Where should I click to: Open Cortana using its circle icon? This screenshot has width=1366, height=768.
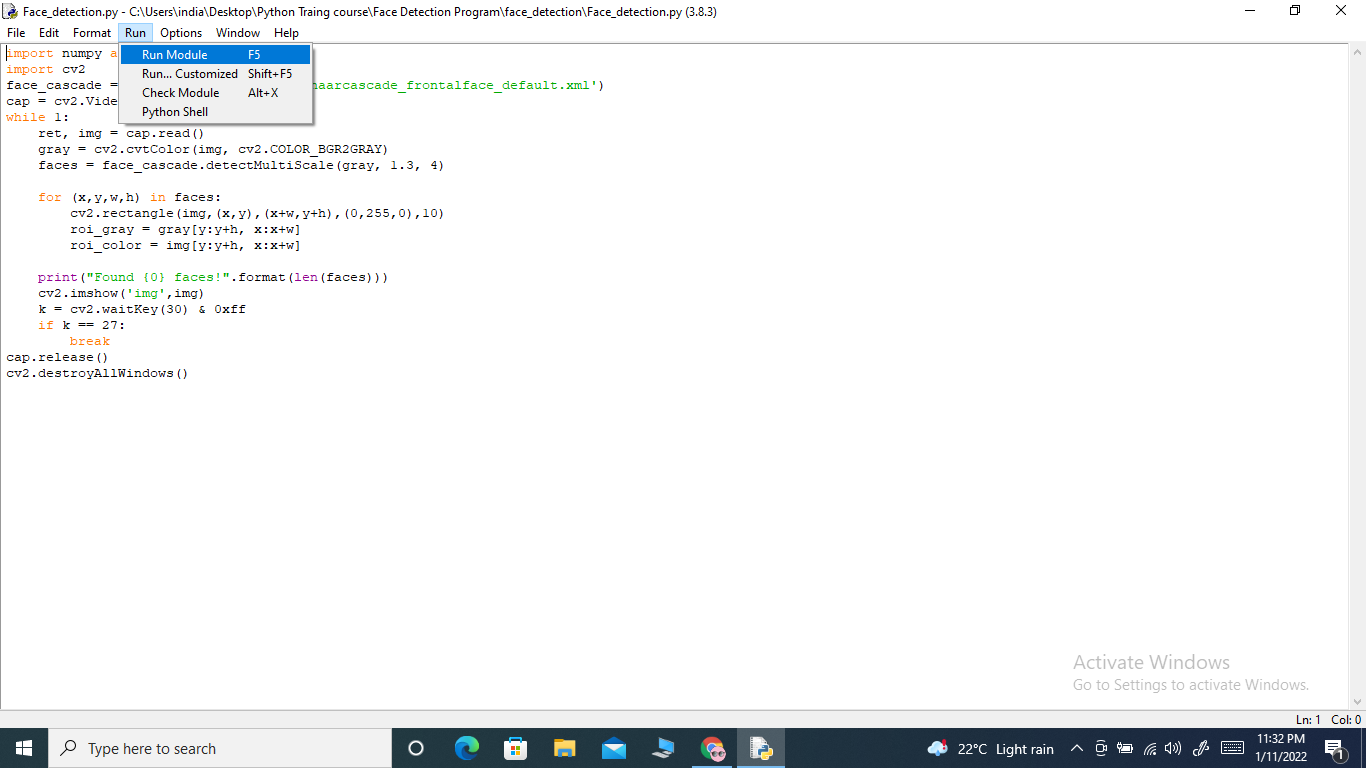pyautogui.click(x=417, y=748)
